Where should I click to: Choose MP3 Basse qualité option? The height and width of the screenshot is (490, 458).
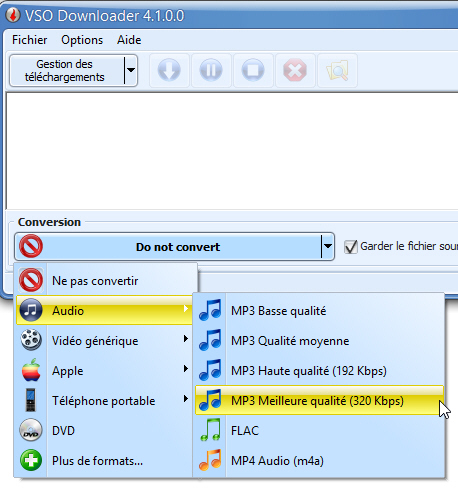click(319, 310)
